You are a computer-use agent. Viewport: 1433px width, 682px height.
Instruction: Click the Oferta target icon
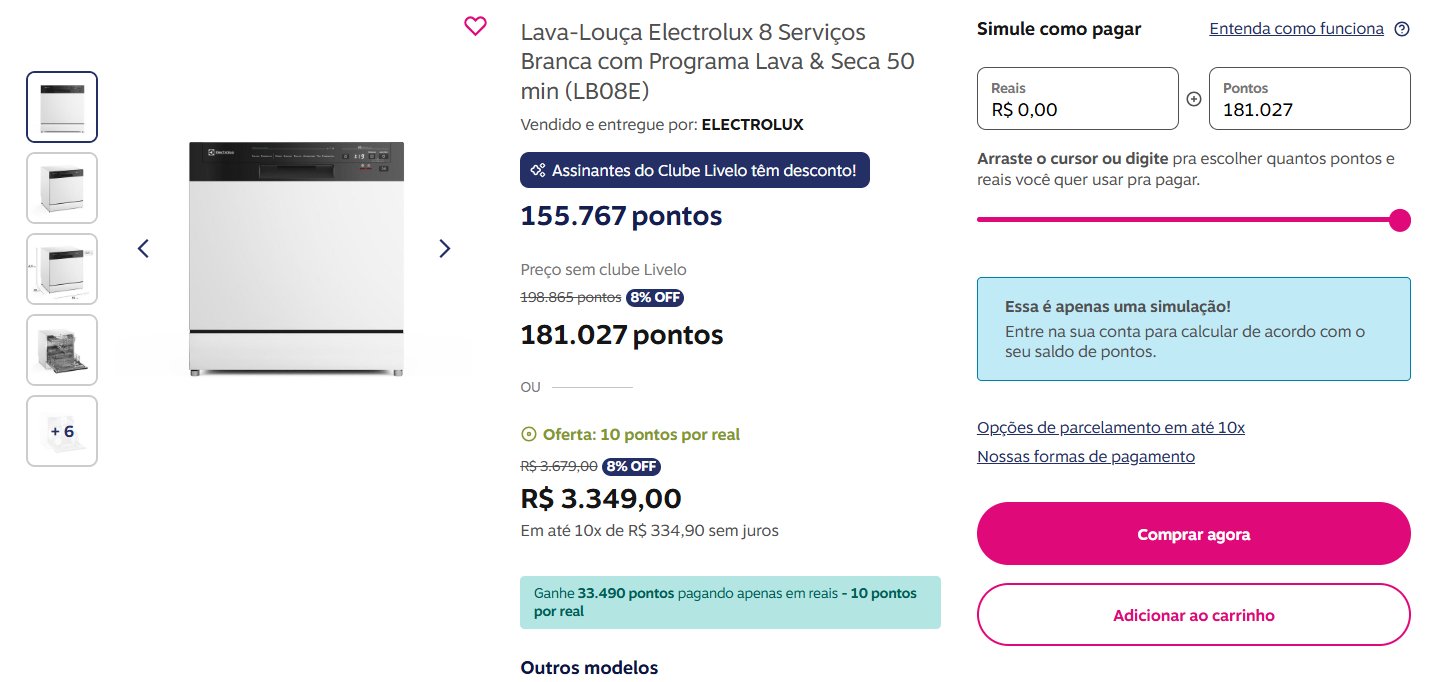[x=529, y=434]
